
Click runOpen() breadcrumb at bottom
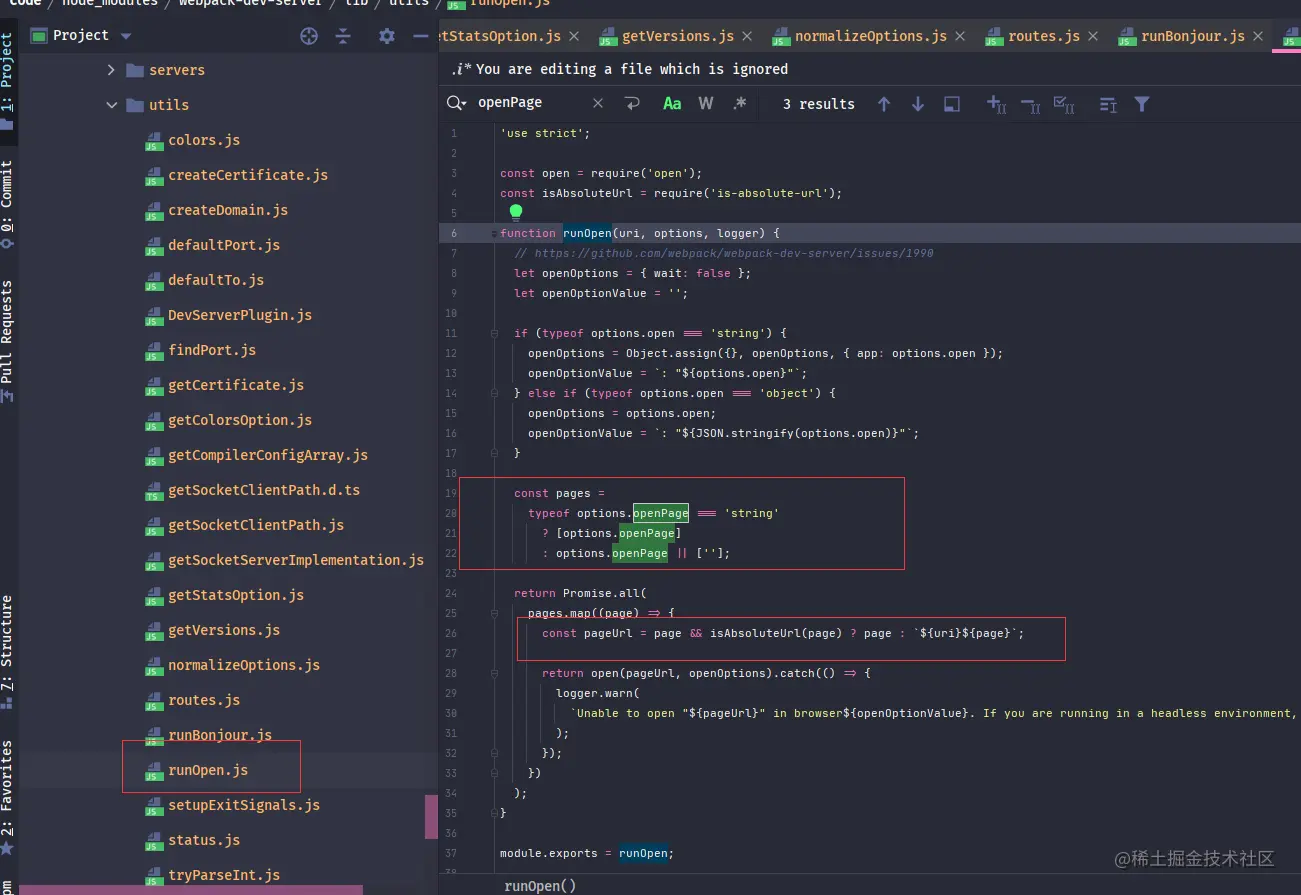[540, 885]
